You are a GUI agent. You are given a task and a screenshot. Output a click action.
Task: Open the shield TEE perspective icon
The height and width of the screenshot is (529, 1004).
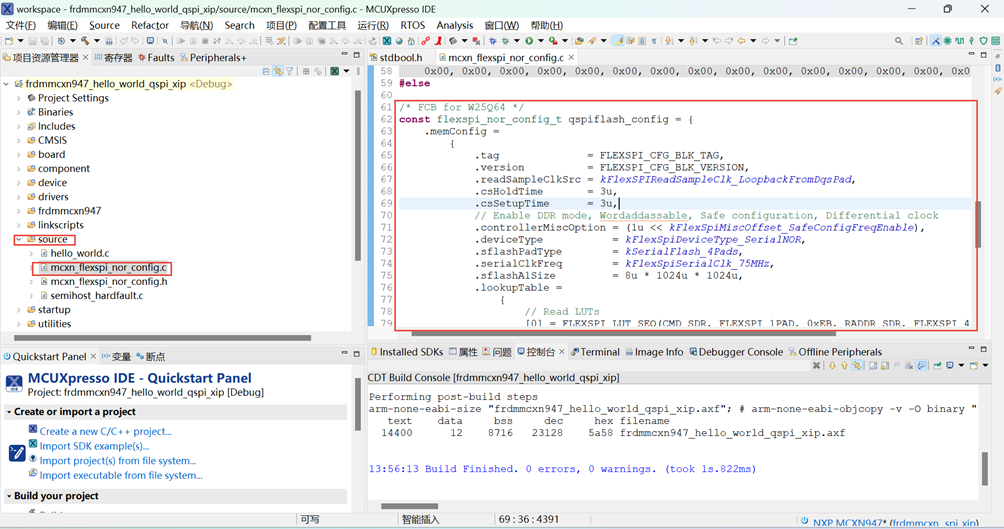pos(984,41)
